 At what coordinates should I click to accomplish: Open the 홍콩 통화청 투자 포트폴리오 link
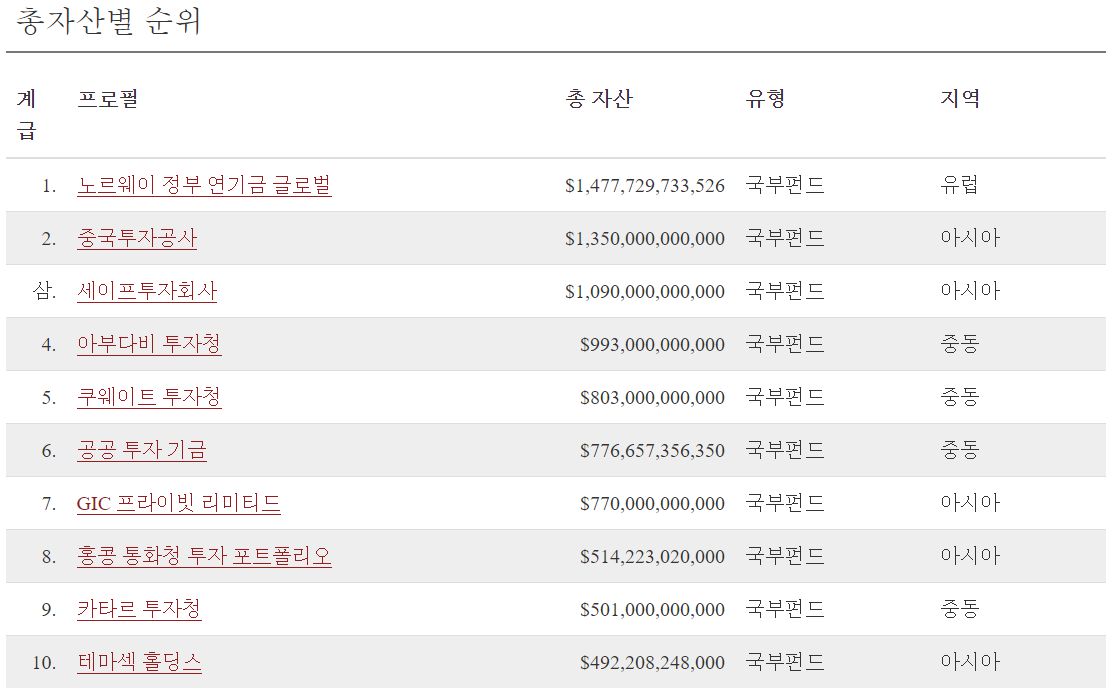coord(204,556)
